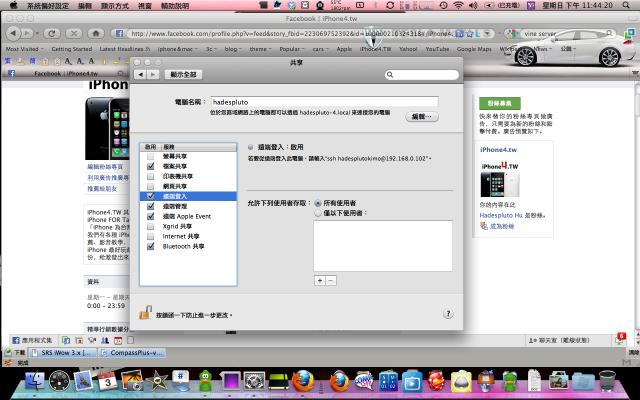This screenshot has width=640, height=400.
Task: Click the minus button under user list
Action: tap(331, 280)
